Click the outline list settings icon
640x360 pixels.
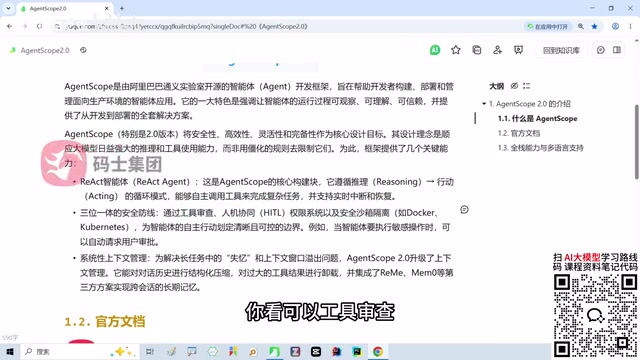[527, 86]
